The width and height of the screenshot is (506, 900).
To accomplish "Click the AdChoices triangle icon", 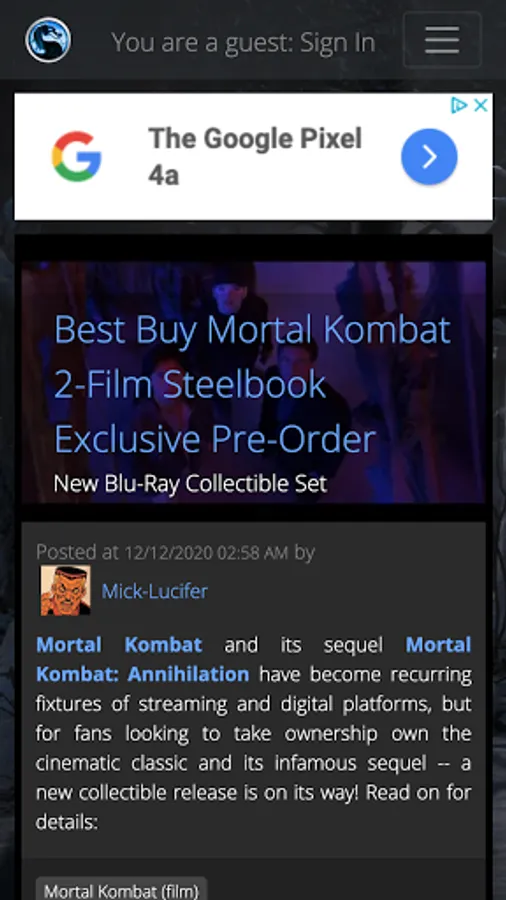I will pos(459,105).
